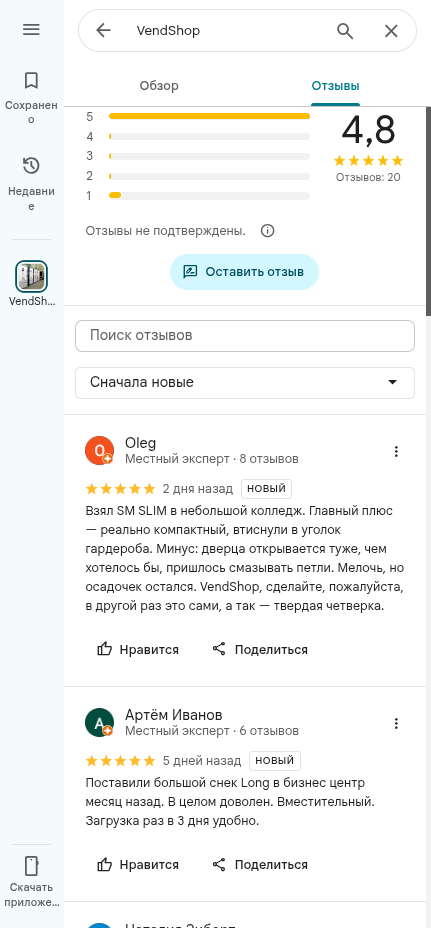
Task: Open Артём Иванов profile name link
Action: coord(174,714)
